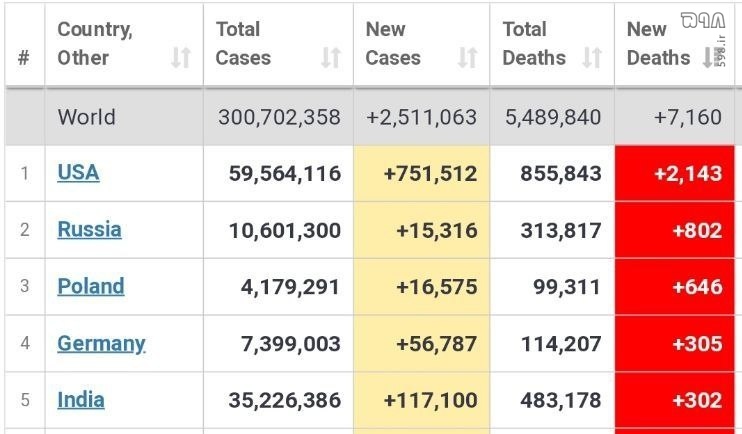Sort by New Cases column arrows
This screenshot has height=434, width=742.
coord(467,58)
